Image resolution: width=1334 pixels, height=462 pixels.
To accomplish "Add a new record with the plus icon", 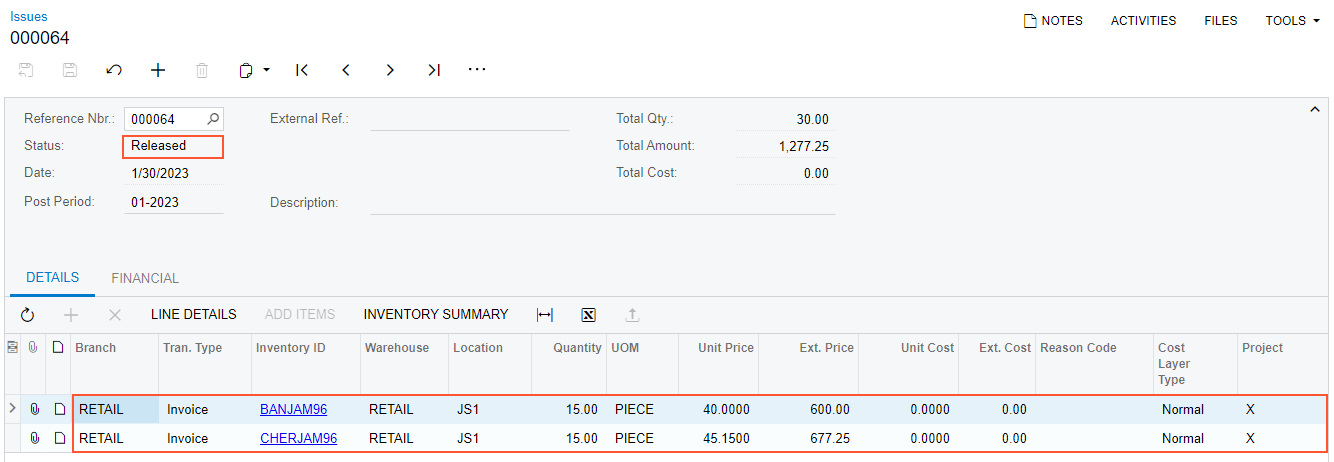I will tap(158, 70).
